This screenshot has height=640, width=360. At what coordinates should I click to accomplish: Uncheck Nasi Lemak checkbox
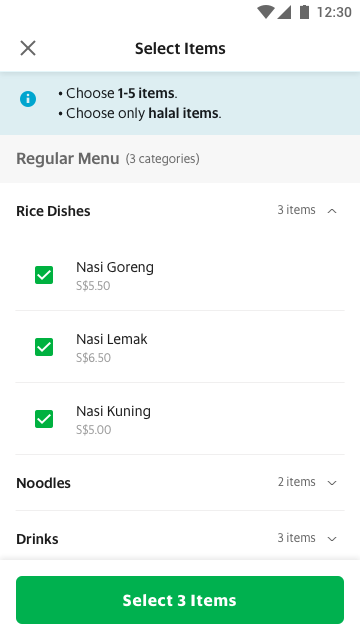[44, 347]
